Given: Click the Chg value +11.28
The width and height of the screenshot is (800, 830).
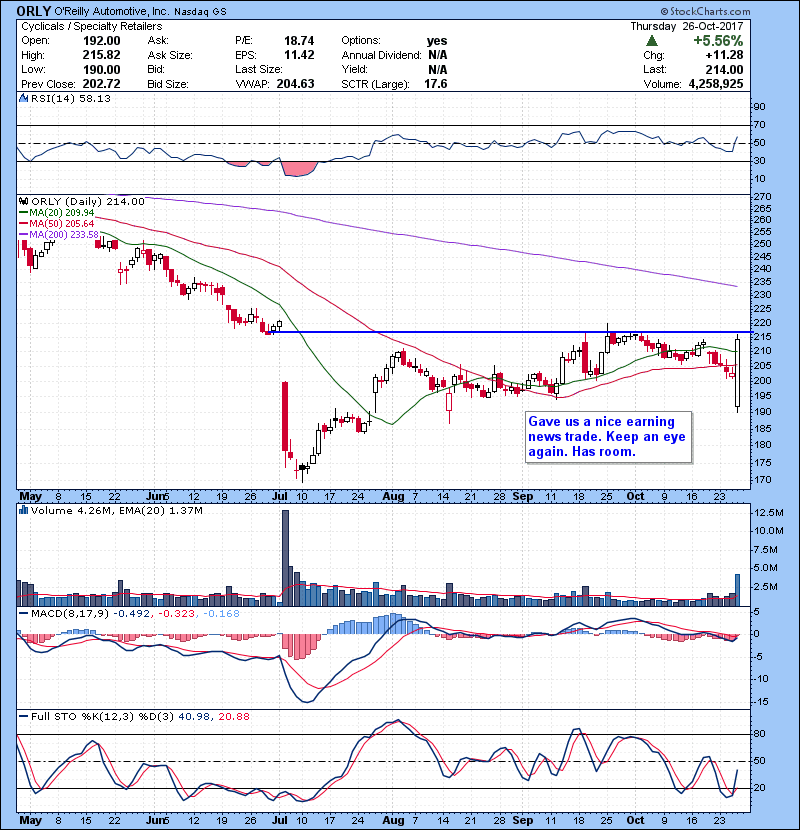Looking at the screenshot, I should tap(724, 55).
